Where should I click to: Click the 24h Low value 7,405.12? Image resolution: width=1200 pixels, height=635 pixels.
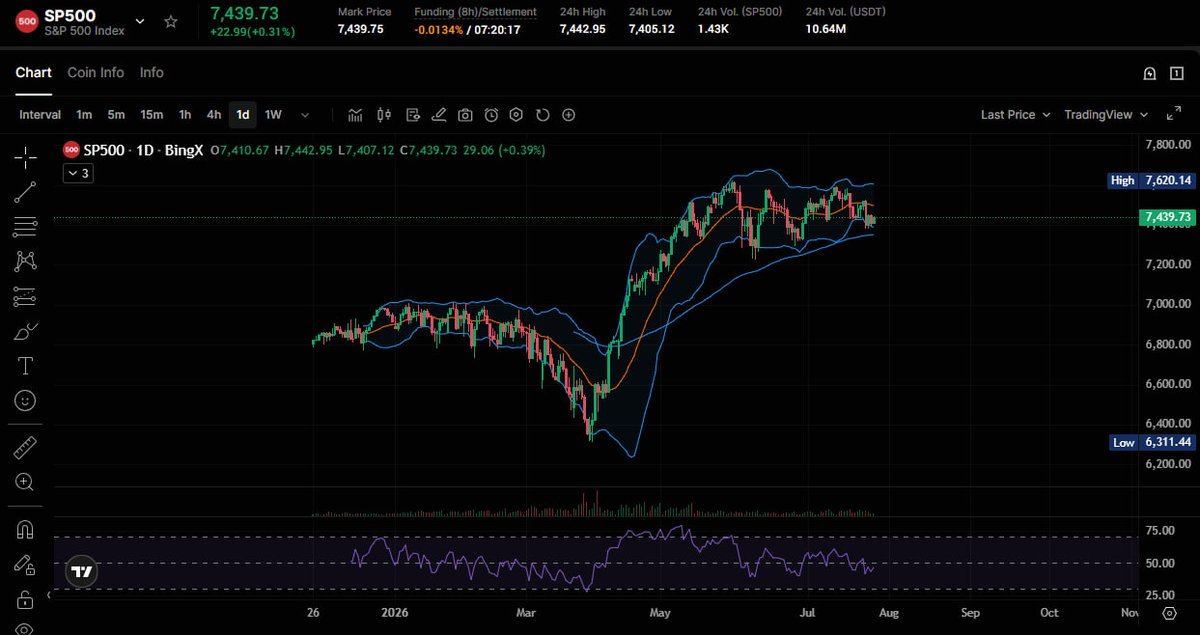[x=651, y=29]
